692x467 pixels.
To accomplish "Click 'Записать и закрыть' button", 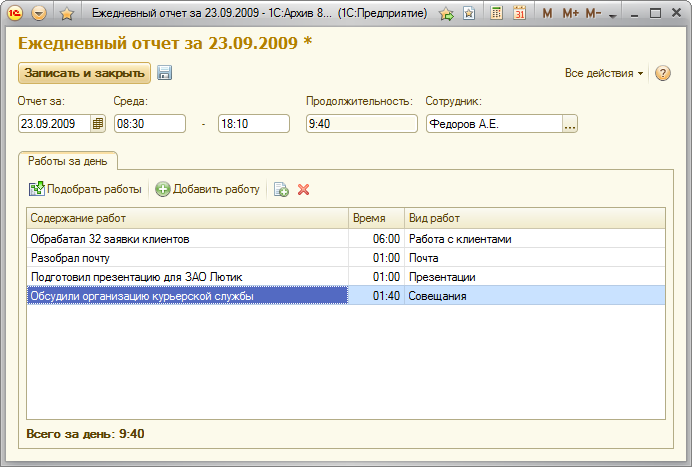I will 84,73.
